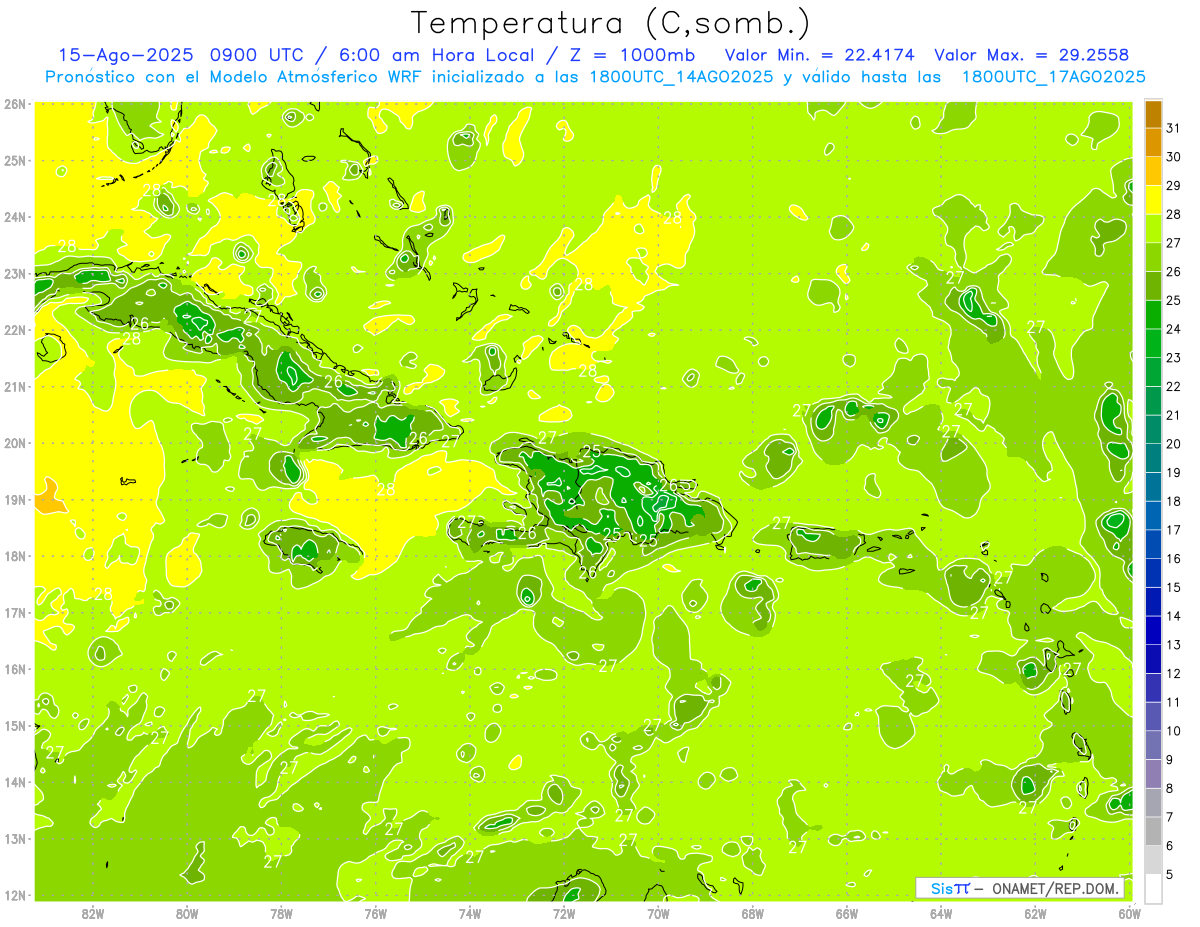Click the latitude axis label "26N"
Image resolution: width=1200 pixels, height=927 pixels.
point(14,104)
